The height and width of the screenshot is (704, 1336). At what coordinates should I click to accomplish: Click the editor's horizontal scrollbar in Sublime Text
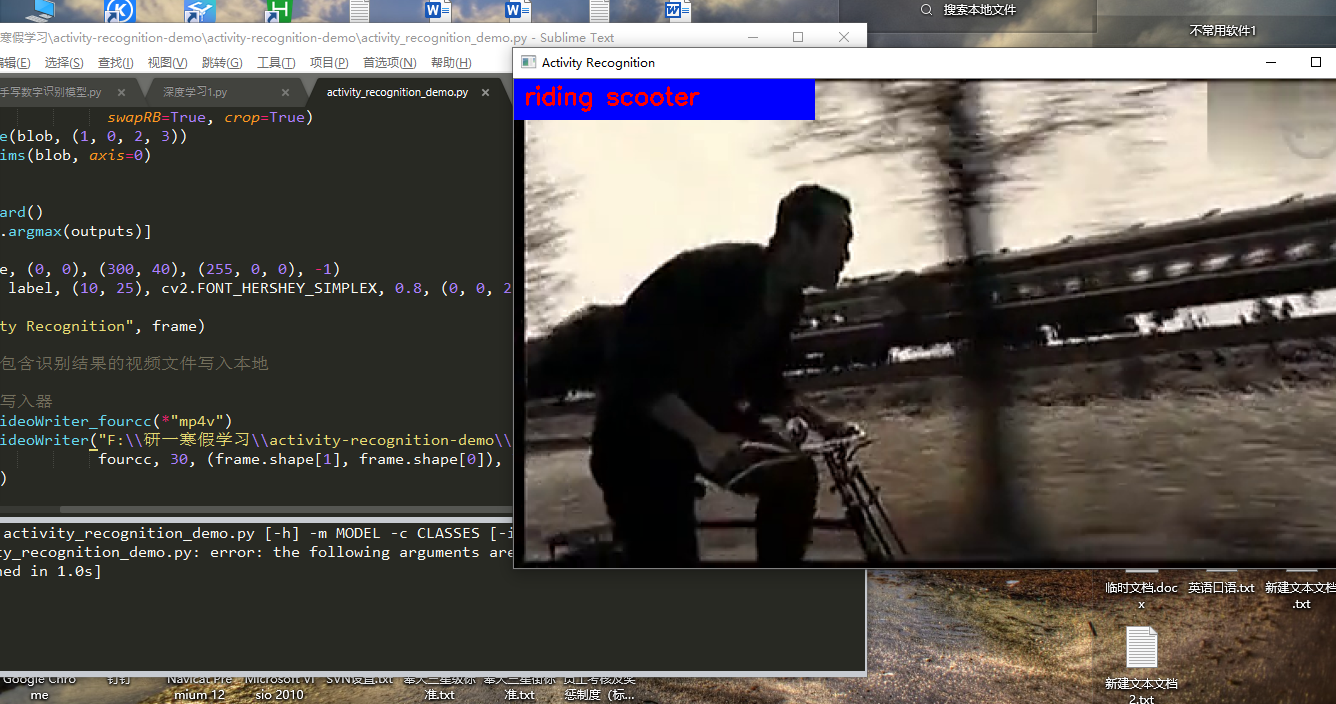pyautogui.click(x=250, y=510)
